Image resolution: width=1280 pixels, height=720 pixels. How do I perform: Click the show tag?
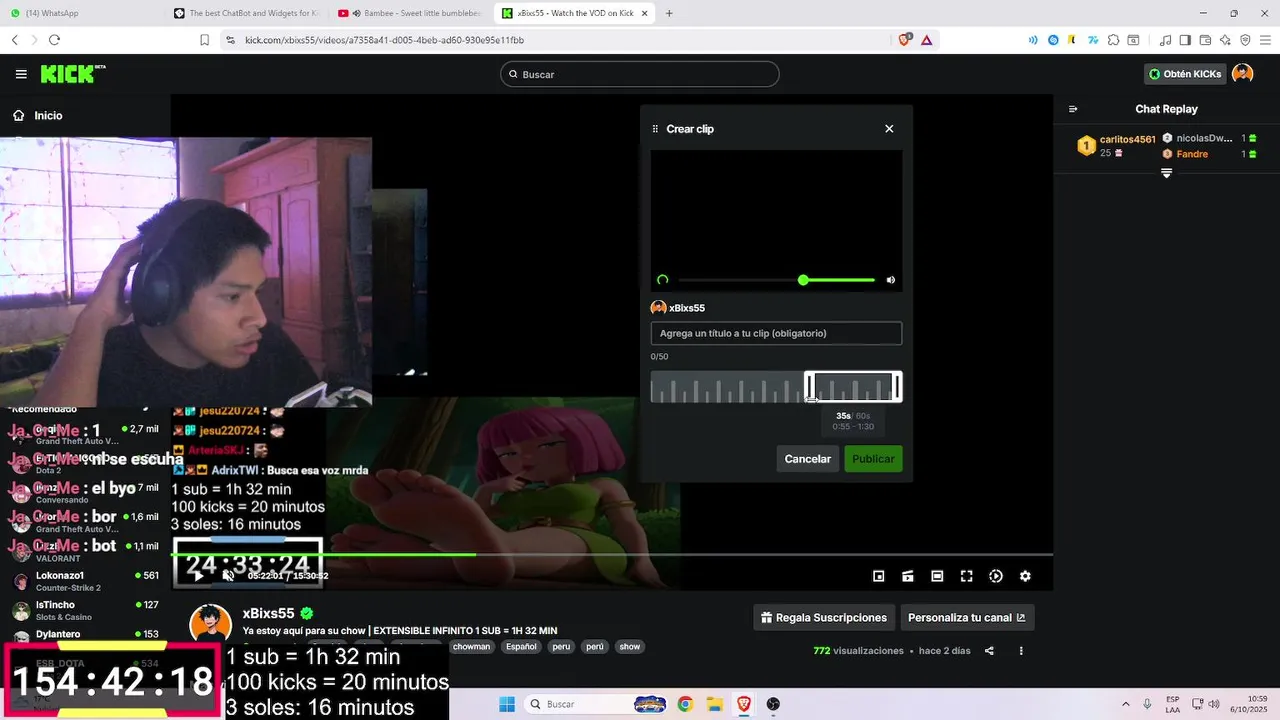coord(629,647)
